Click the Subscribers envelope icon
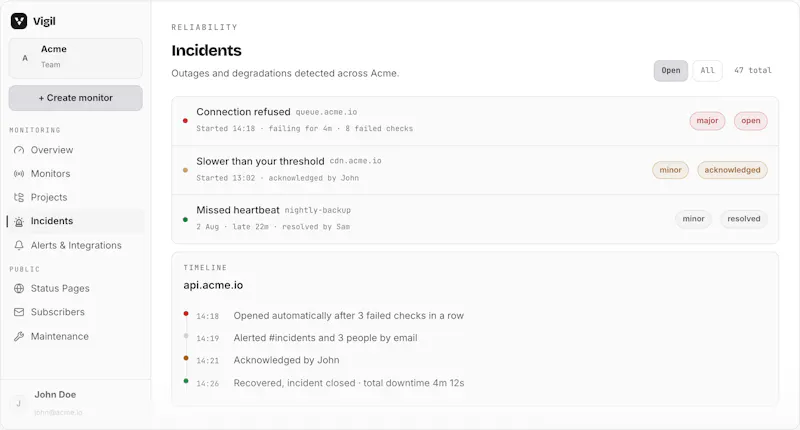800x430 pixels. (19, 312)
